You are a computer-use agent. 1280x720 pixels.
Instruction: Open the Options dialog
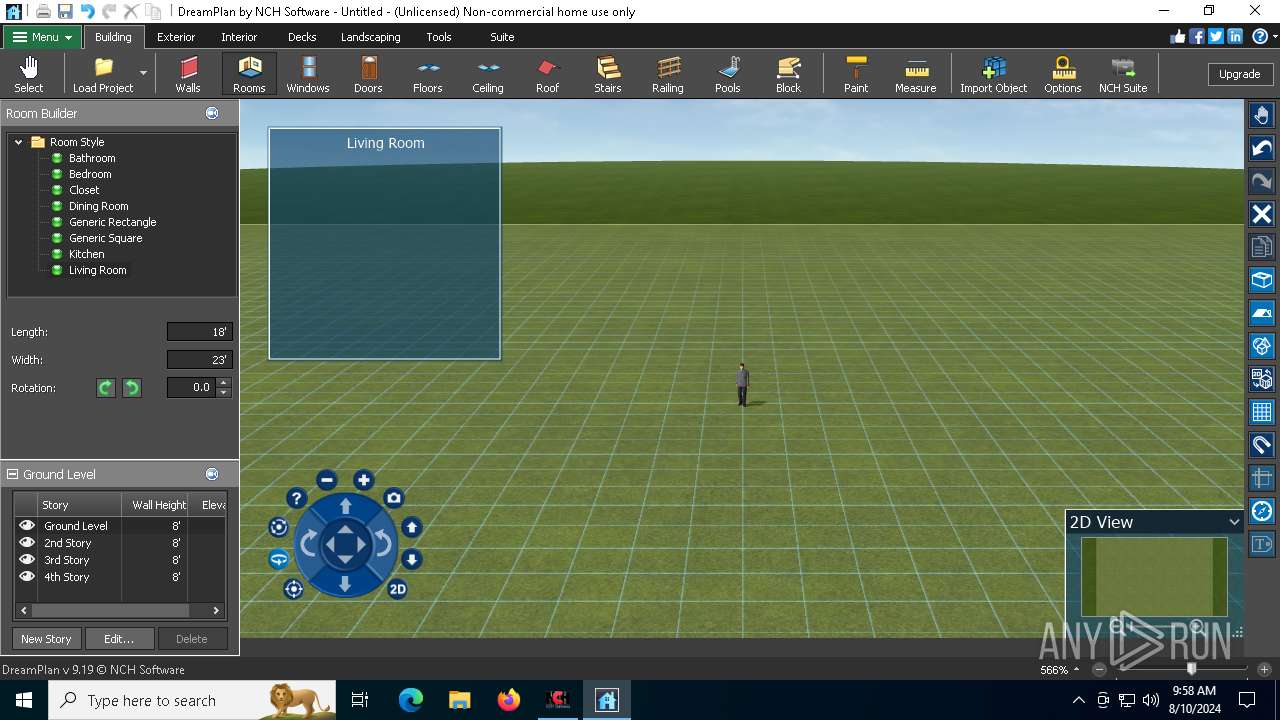pos(1063,74)
